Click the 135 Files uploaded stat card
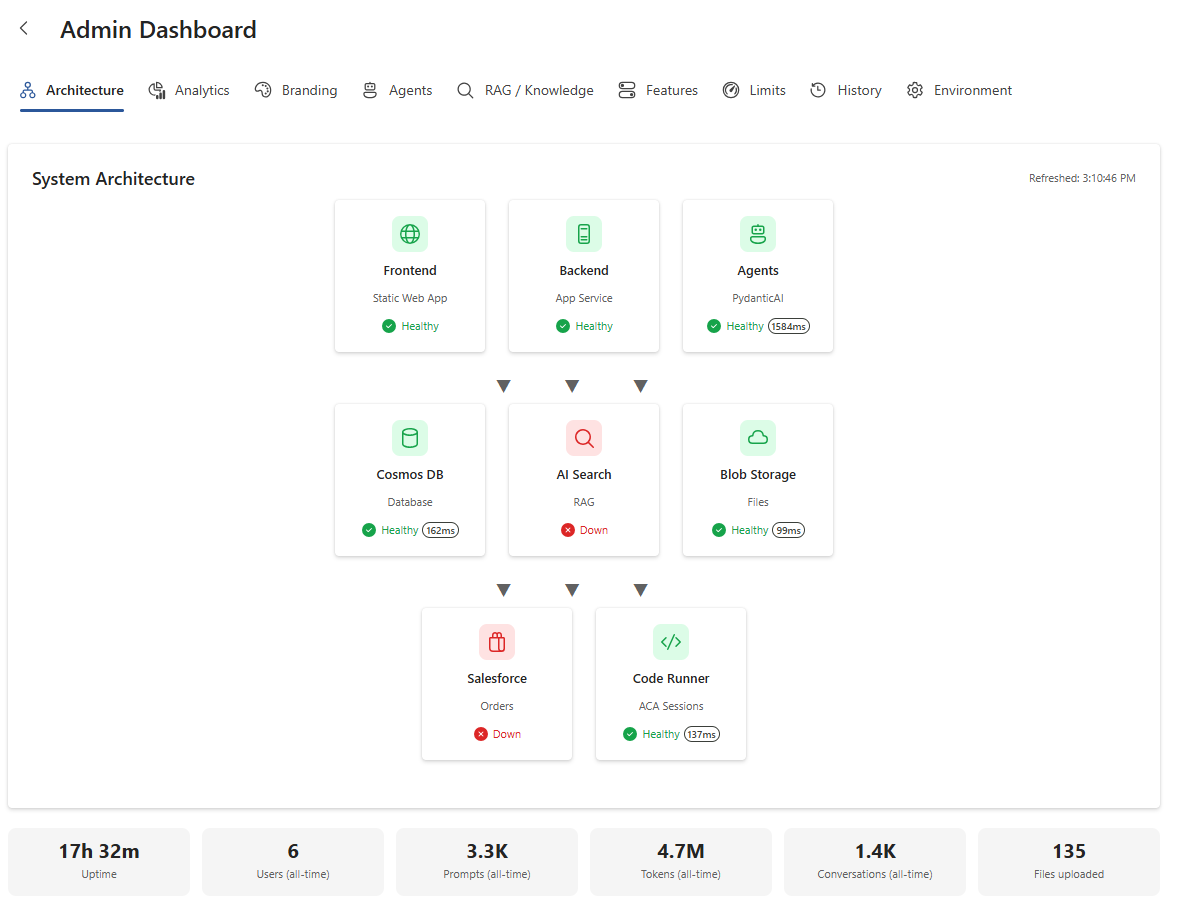This screenshot has width=1182, height=903. coord(1069,861)
